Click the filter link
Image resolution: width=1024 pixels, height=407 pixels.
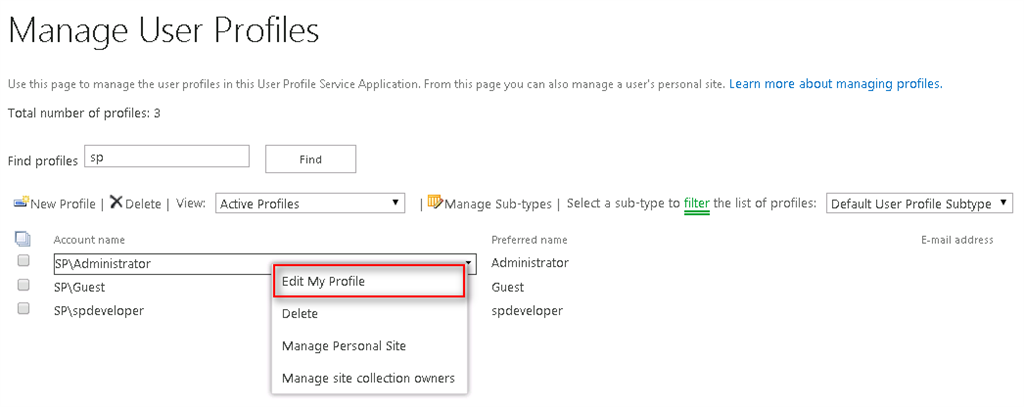click(697, 203)
